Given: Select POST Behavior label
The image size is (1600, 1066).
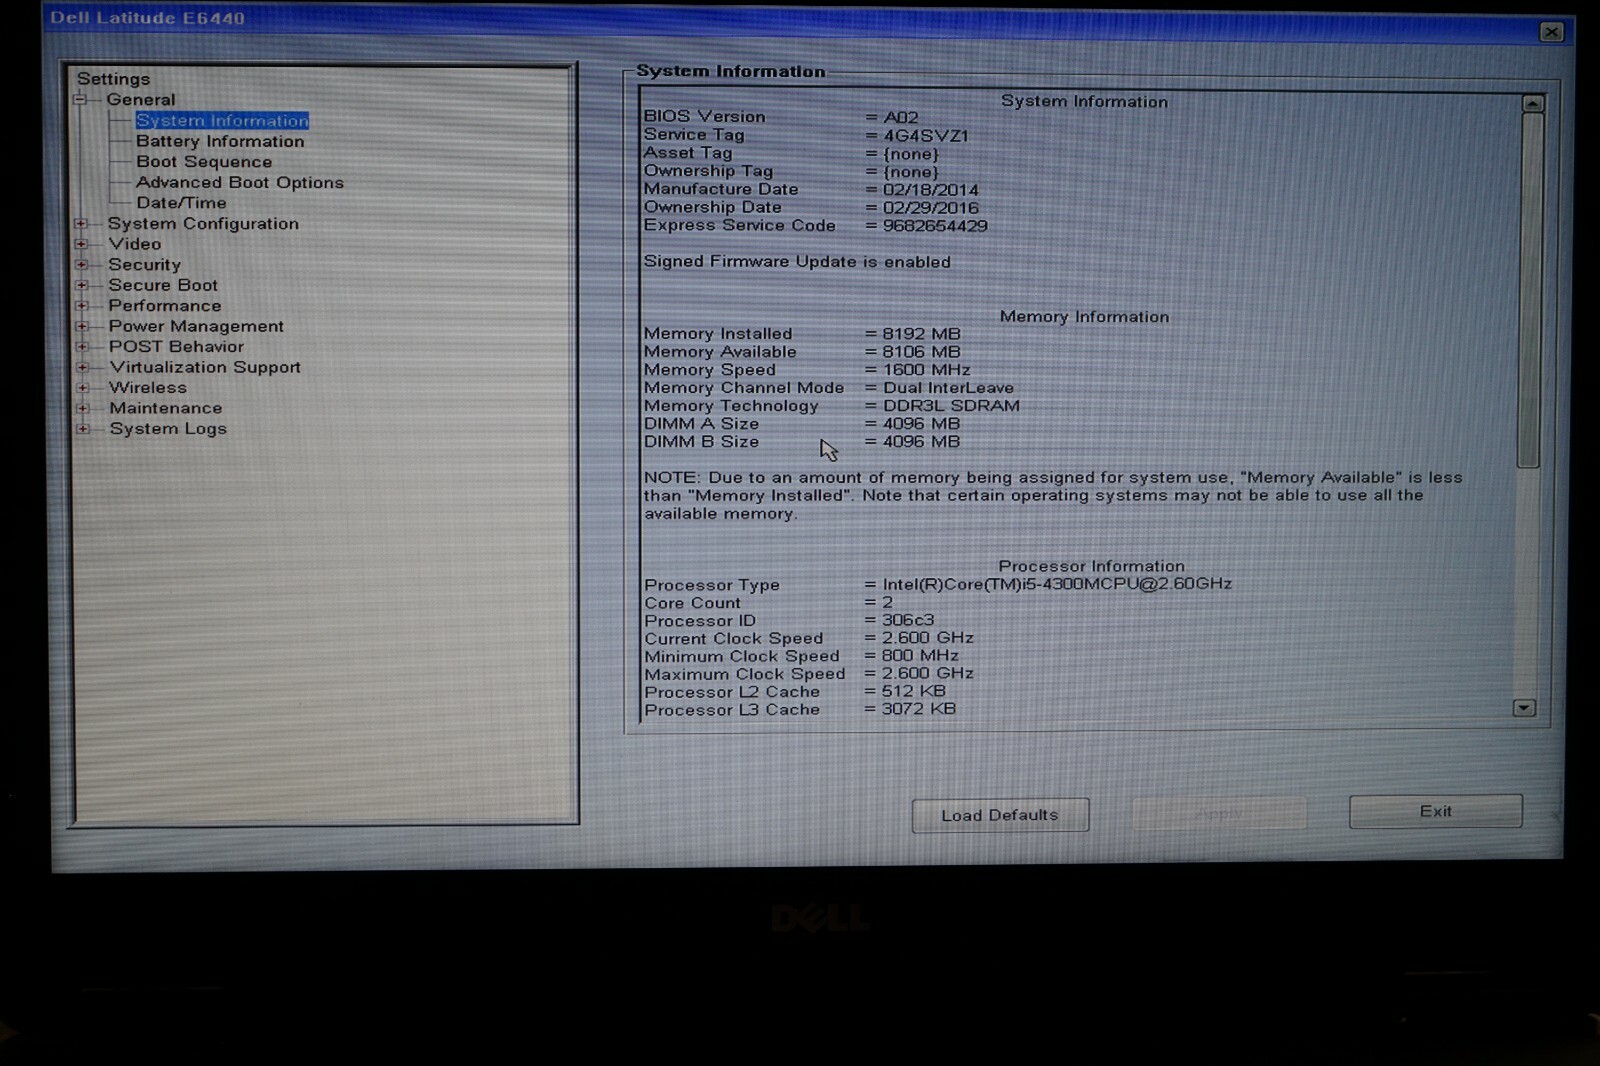Looking at the screenshot, I should click(x=176, y=347).
